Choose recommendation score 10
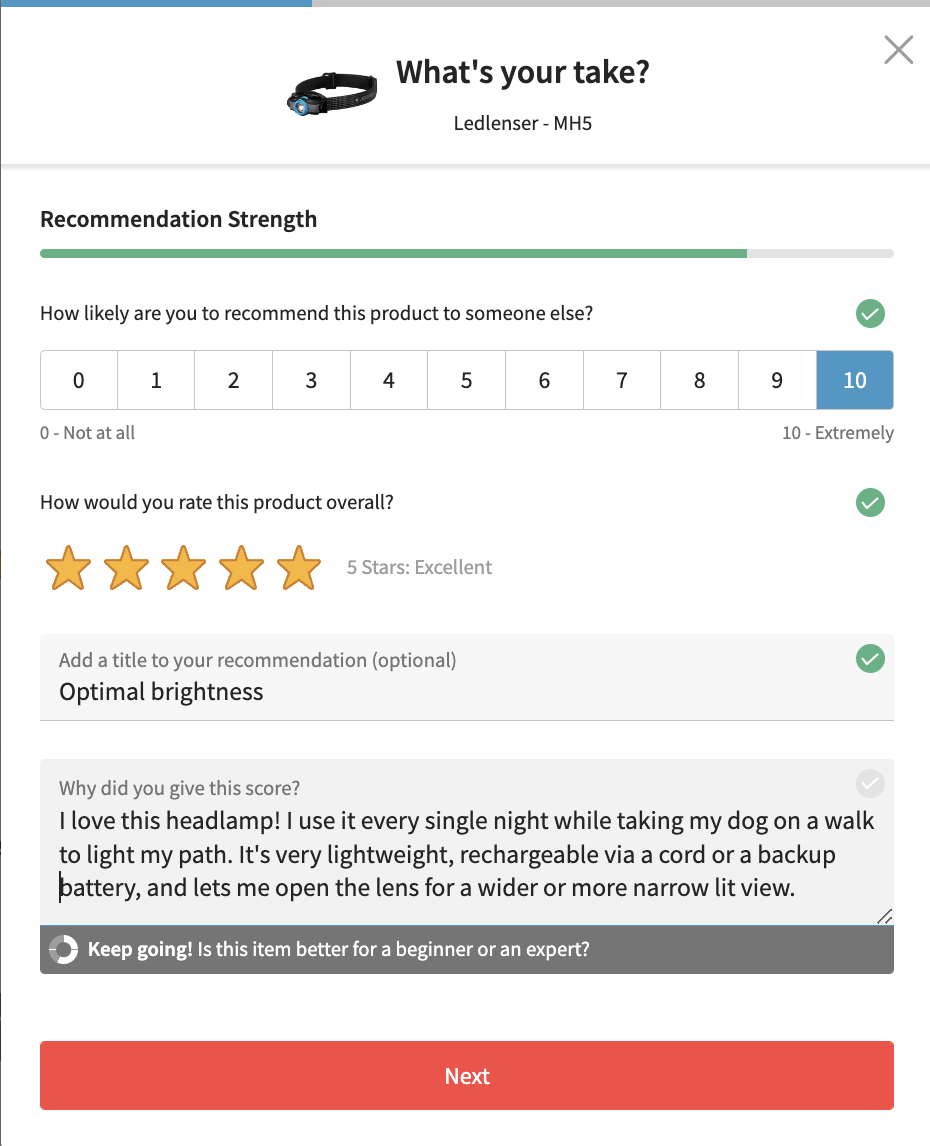930x1146 pixels. coord(855,380)
